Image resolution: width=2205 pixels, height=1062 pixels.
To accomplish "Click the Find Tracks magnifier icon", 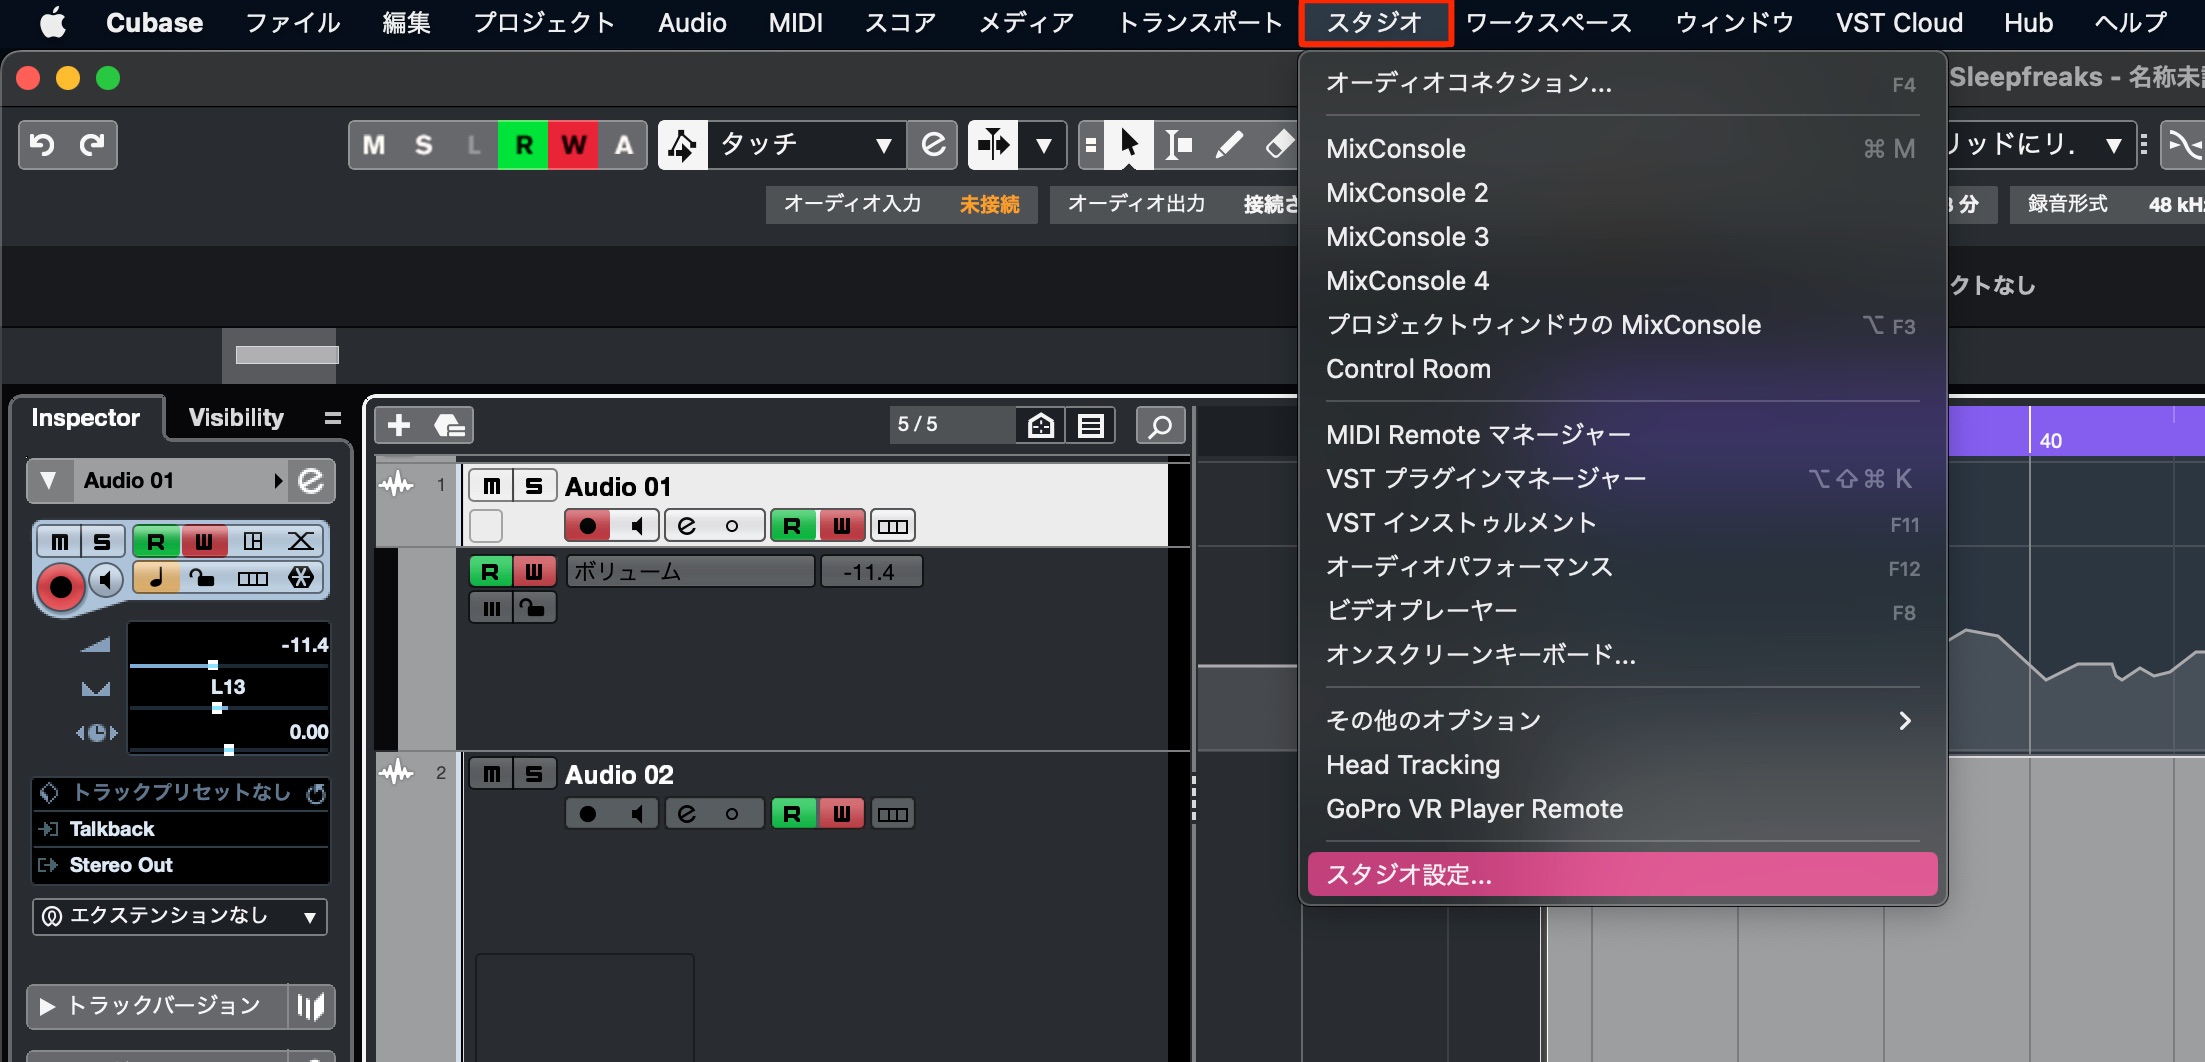I will coord(1160,426).
